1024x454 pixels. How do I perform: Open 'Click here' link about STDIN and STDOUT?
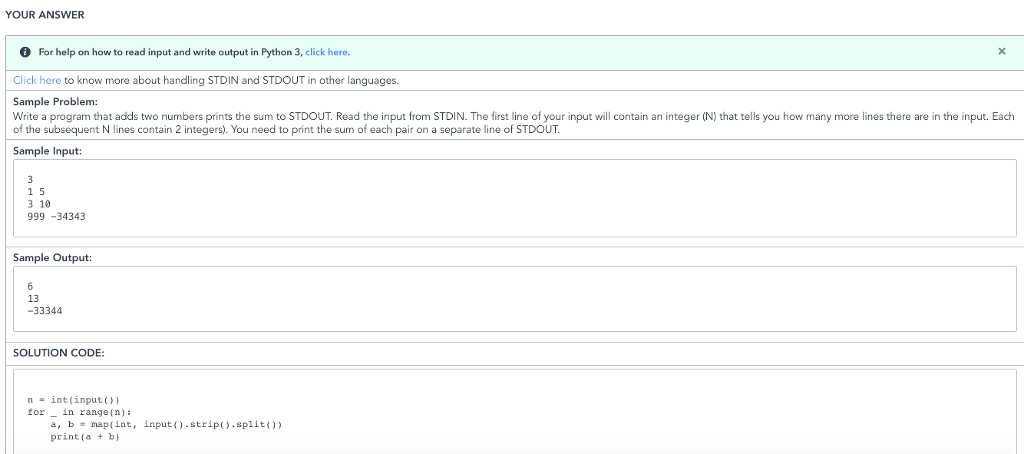(37, 80)
